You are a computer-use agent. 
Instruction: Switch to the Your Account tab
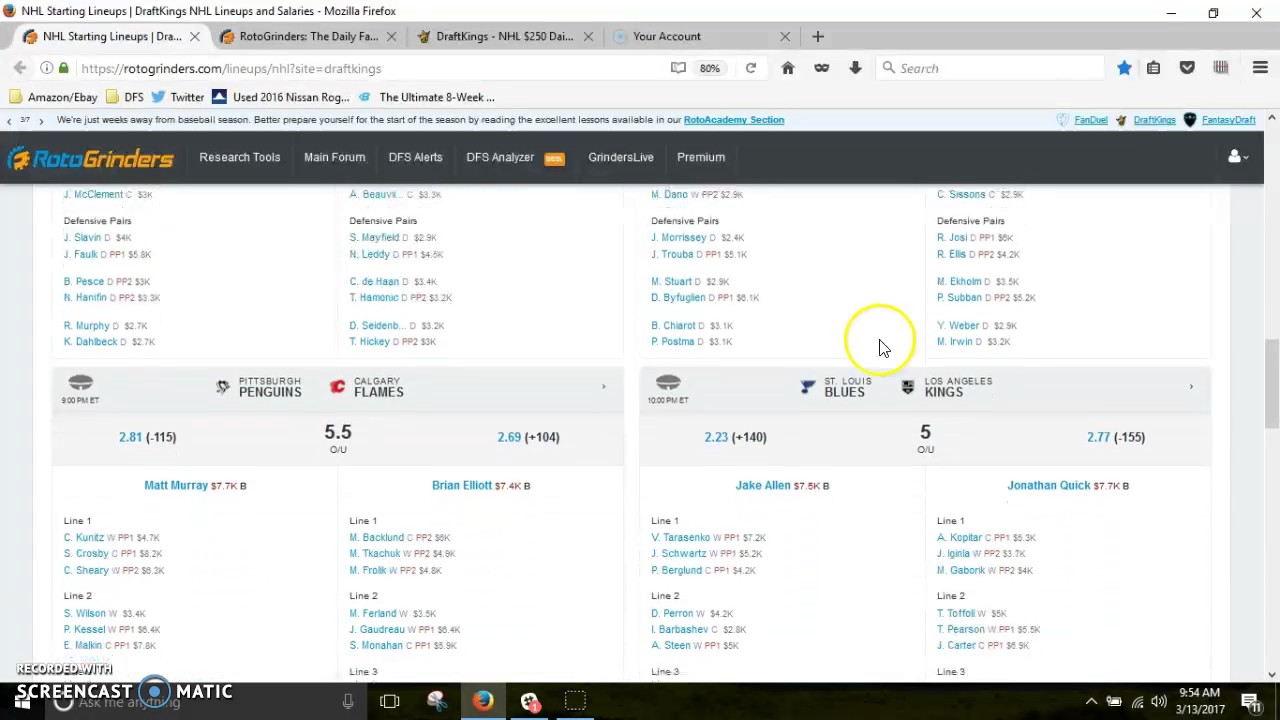666,36
